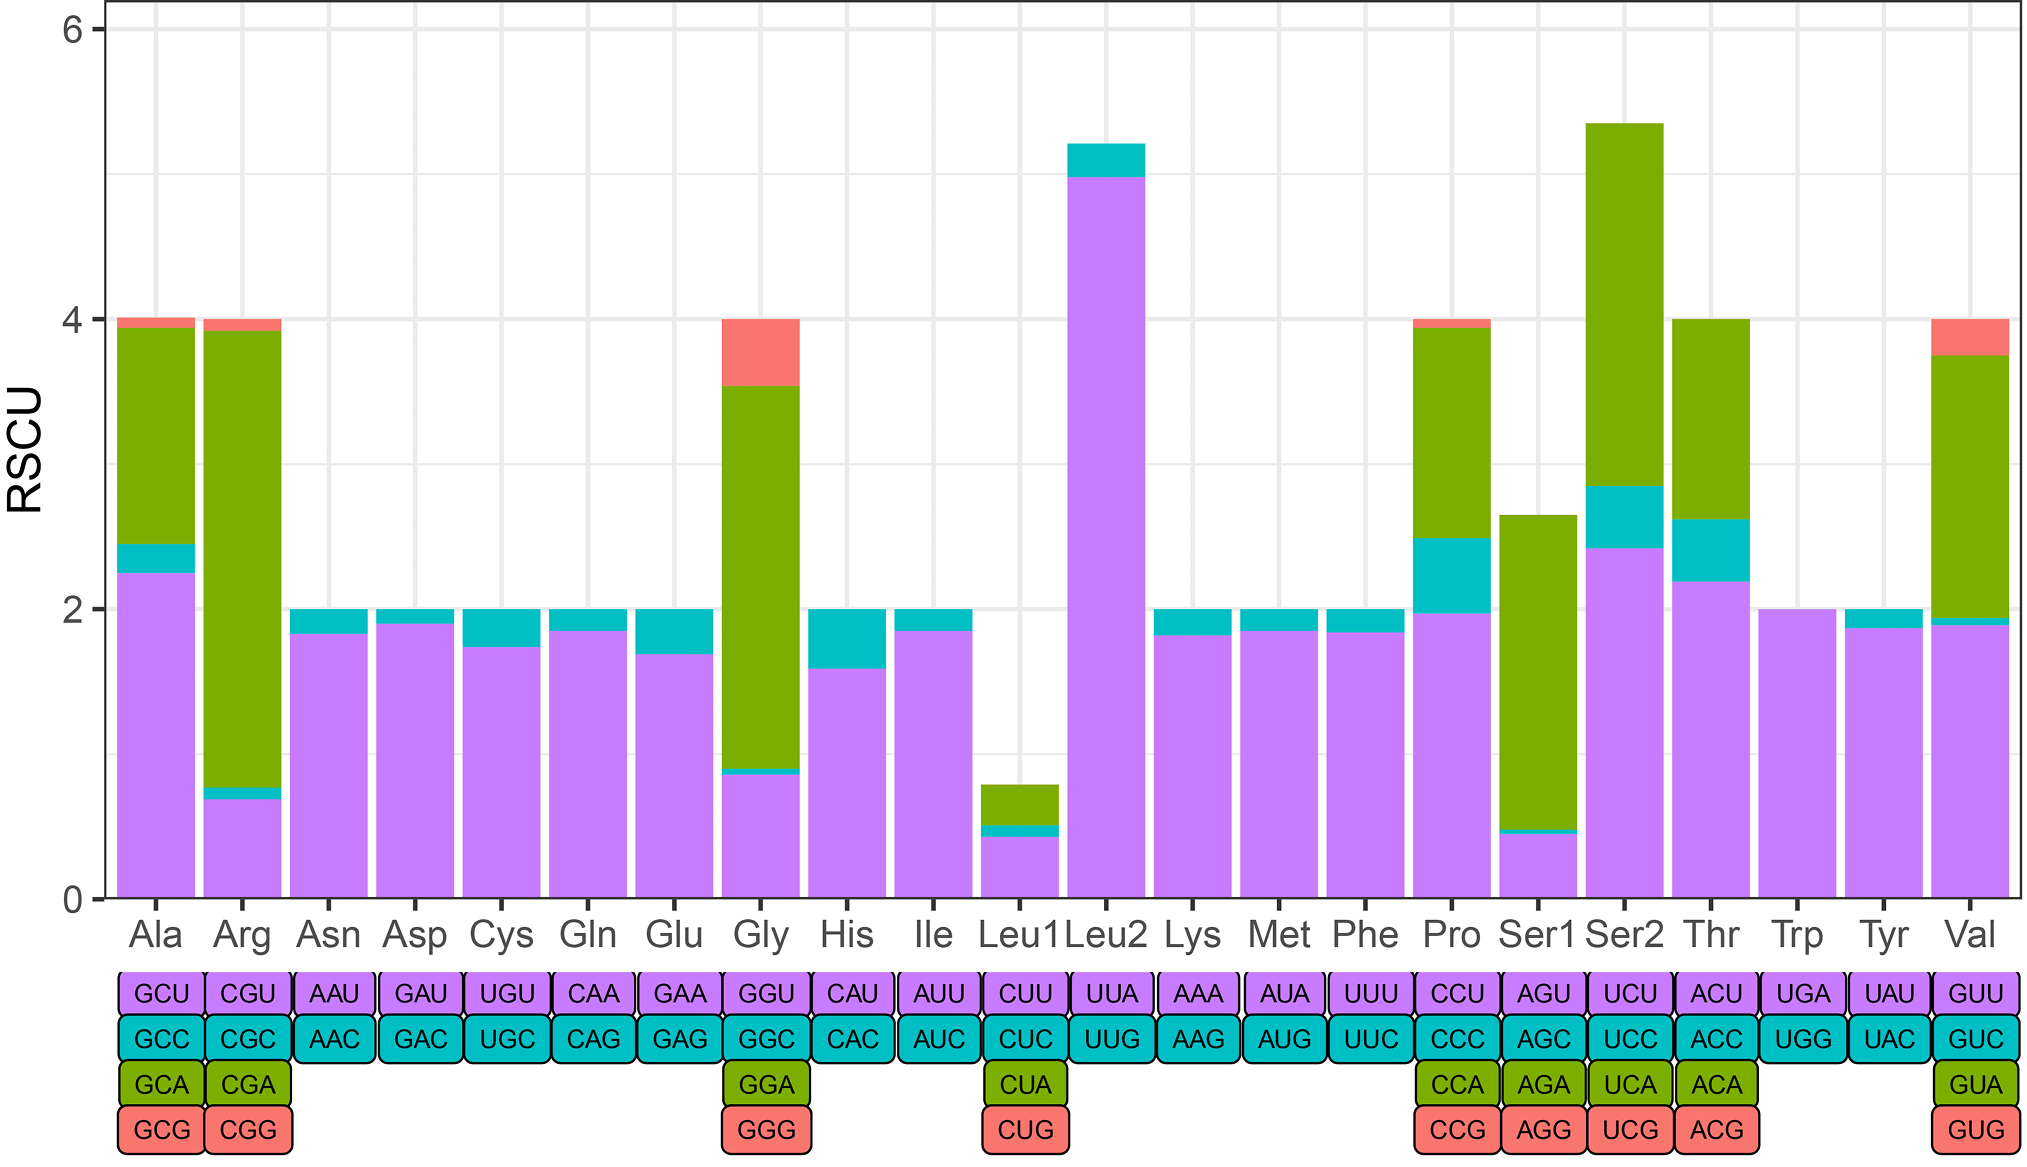Image resolution: width=2027 pixels, height=1167 pixels.
Task: Click the GCU codon label box
Action: [161, 994]
